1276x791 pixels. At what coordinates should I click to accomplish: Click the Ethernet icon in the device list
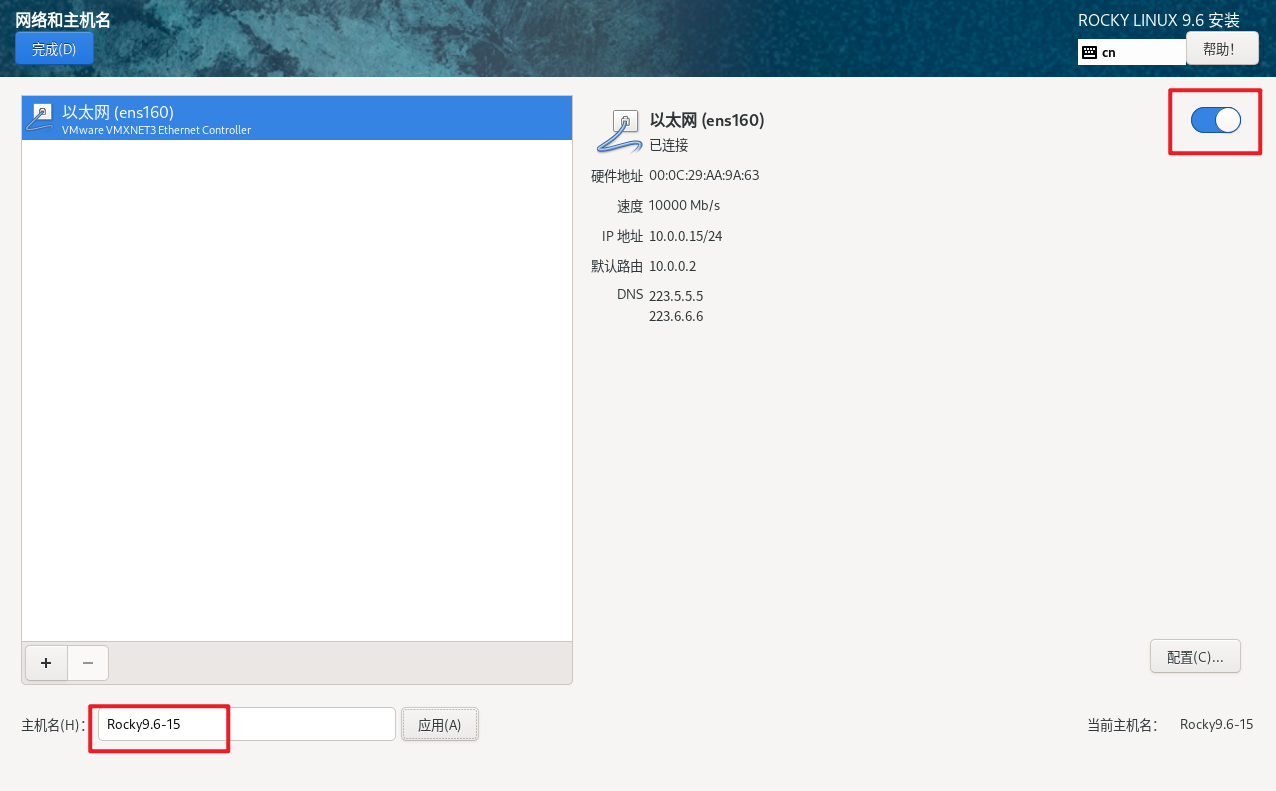[40, 117]
